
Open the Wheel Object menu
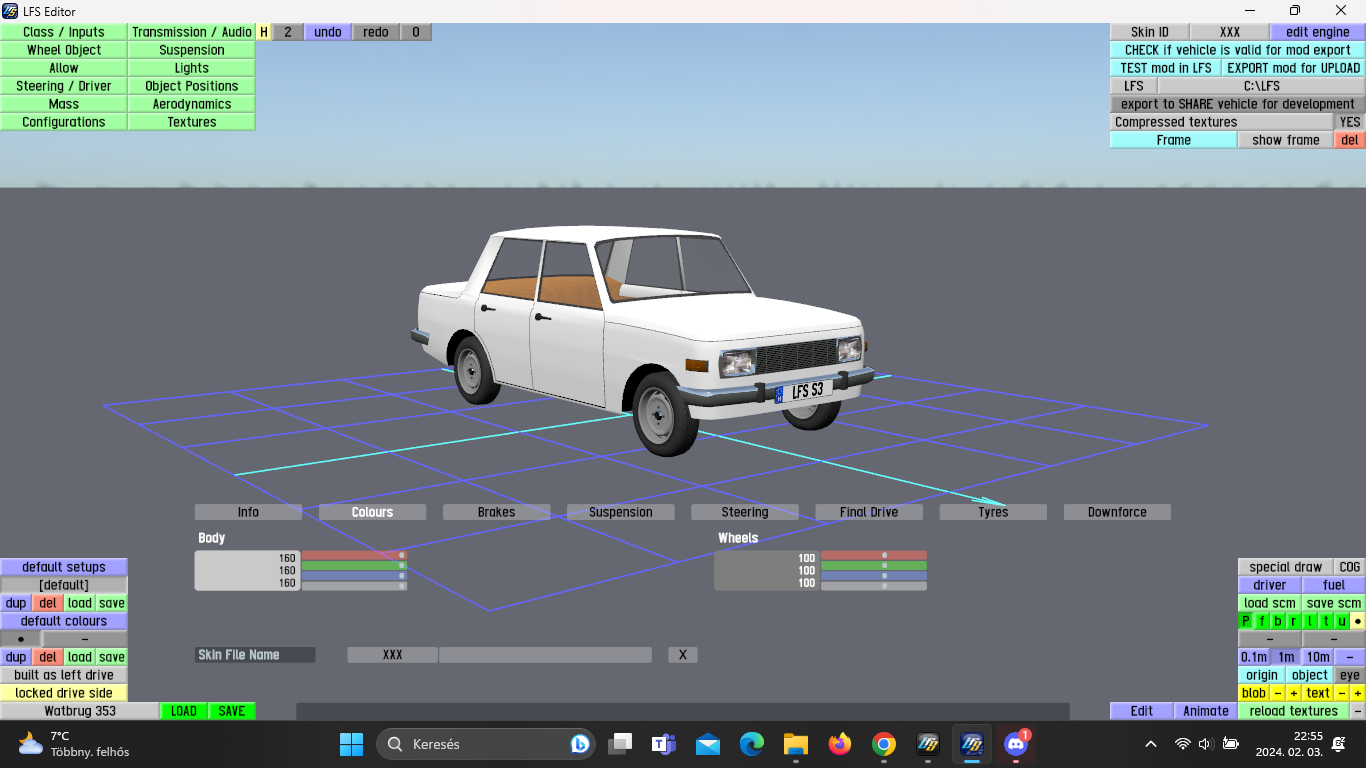pyautogui.click(x=64, y=50)
